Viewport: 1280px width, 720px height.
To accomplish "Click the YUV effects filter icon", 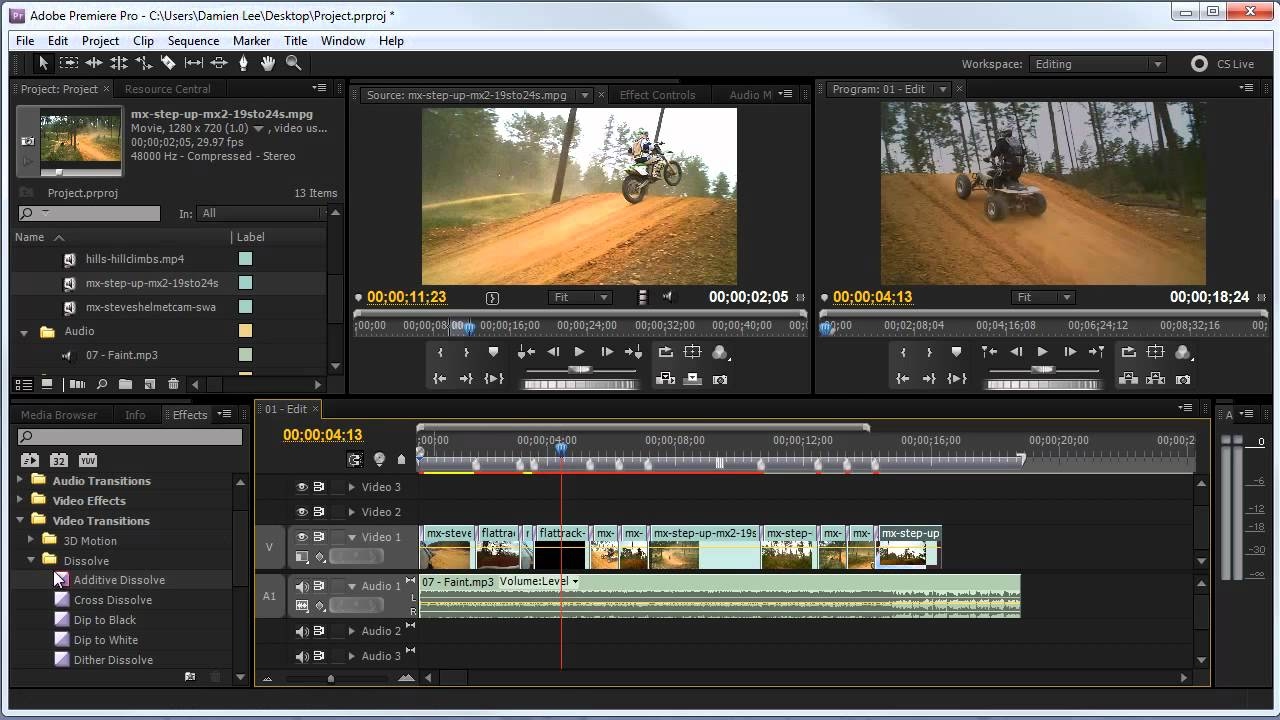I will pyautogui.click(x=88, y=460).
